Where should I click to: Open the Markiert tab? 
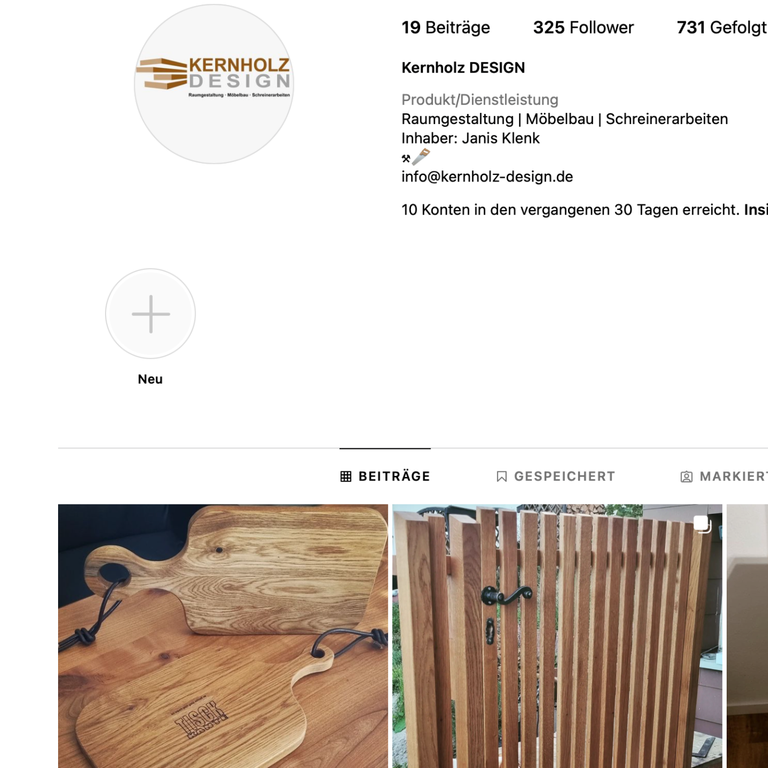[x=724, y=477]
